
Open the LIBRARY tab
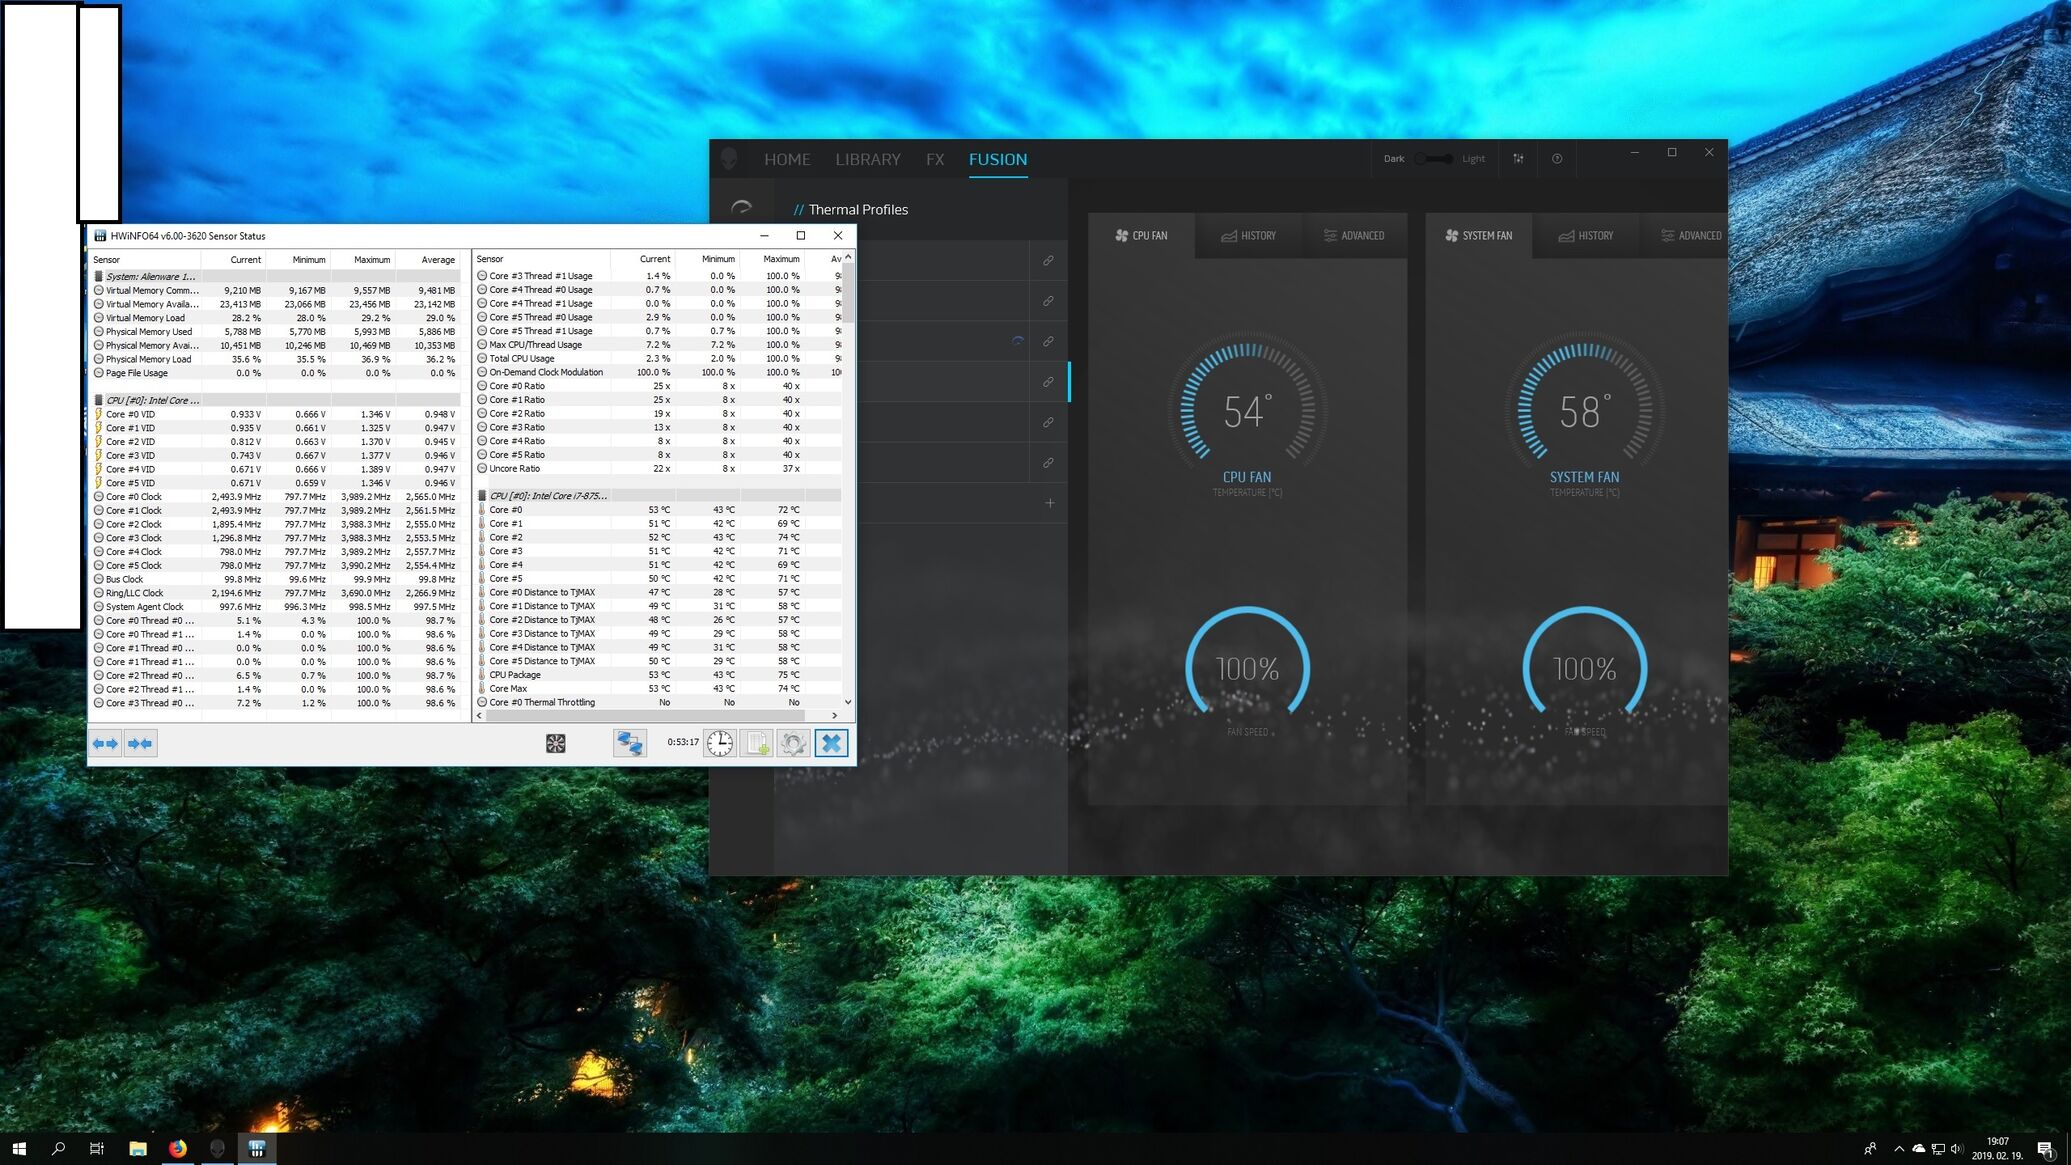(868, 159)
